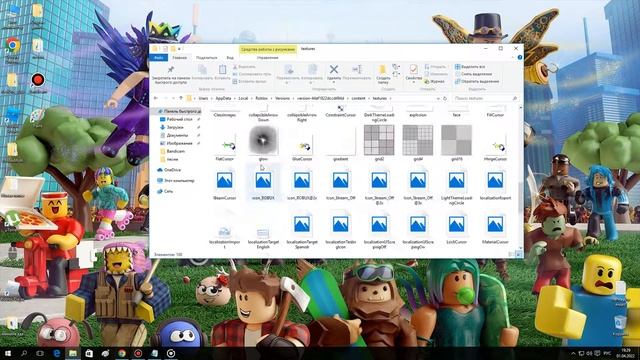The width and height of the screenshot is (640, 360).
Task: Click the content segment in address path
Action: coord(358,98)
